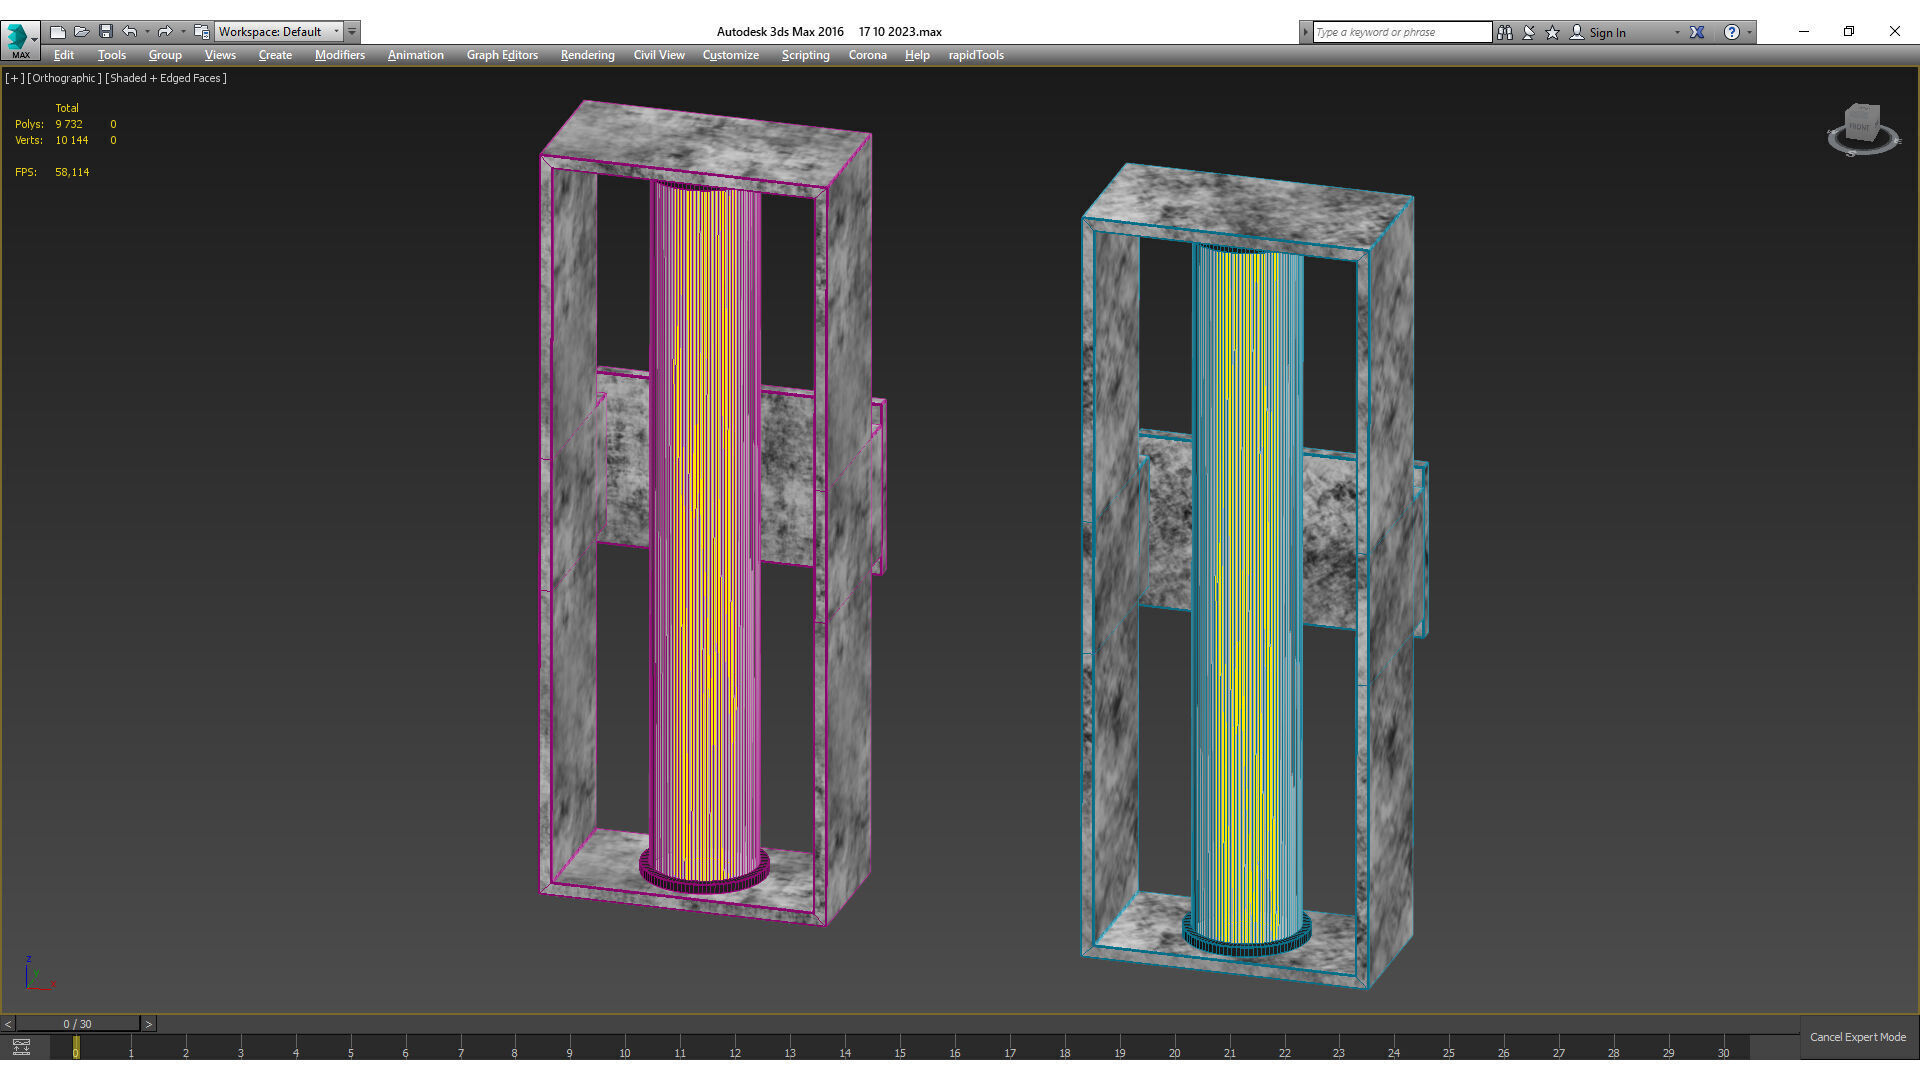Click the ViewCube navigation widget
Screen dimensions: 1920x1080
1863,129
